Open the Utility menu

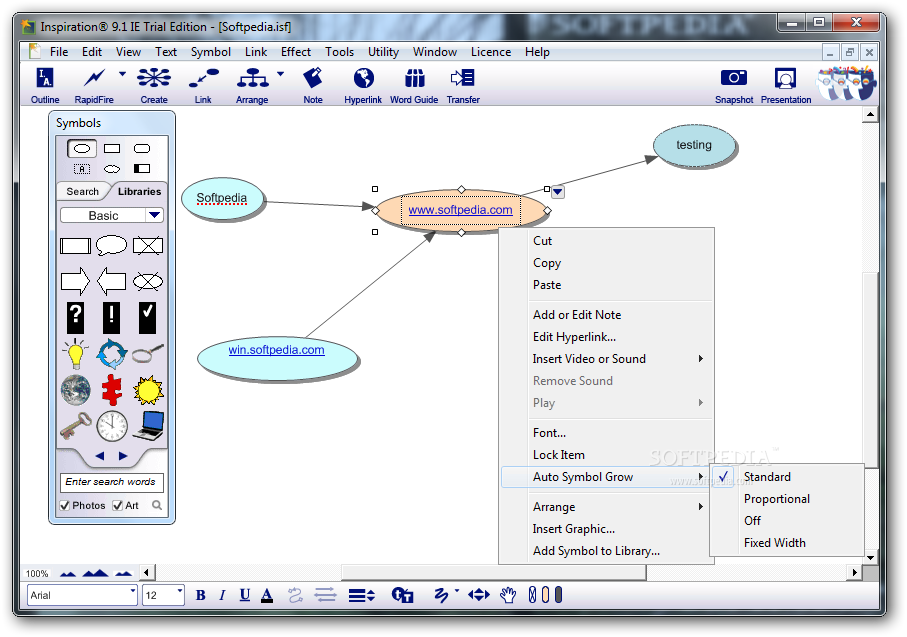(x=383, y=52)
